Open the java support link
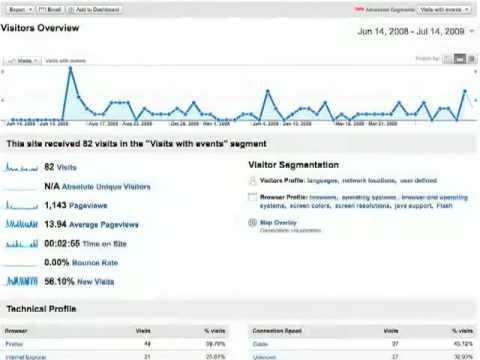The height and width of the screenshot is (360, 480). [413, 206]
